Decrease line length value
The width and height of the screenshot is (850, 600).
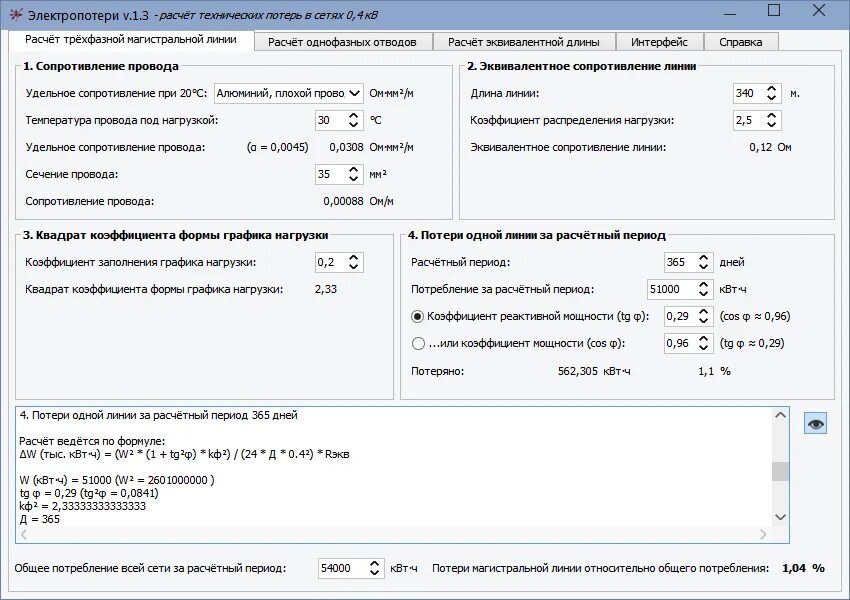(771, 98)
